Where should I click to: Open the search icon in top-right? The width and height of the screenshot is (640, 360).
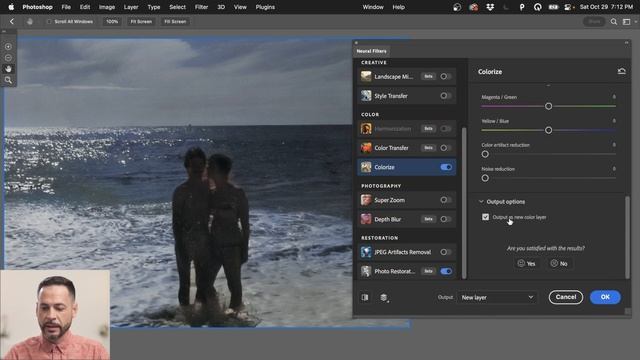(613, 22)
